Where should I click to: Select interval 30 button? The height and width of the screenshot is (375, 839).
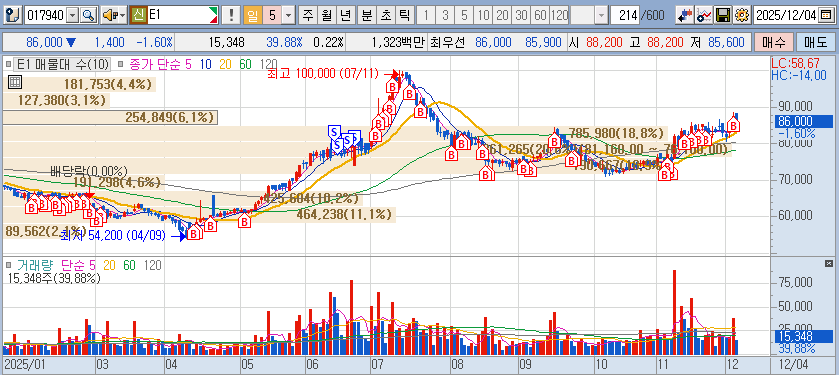coord(521,15)
